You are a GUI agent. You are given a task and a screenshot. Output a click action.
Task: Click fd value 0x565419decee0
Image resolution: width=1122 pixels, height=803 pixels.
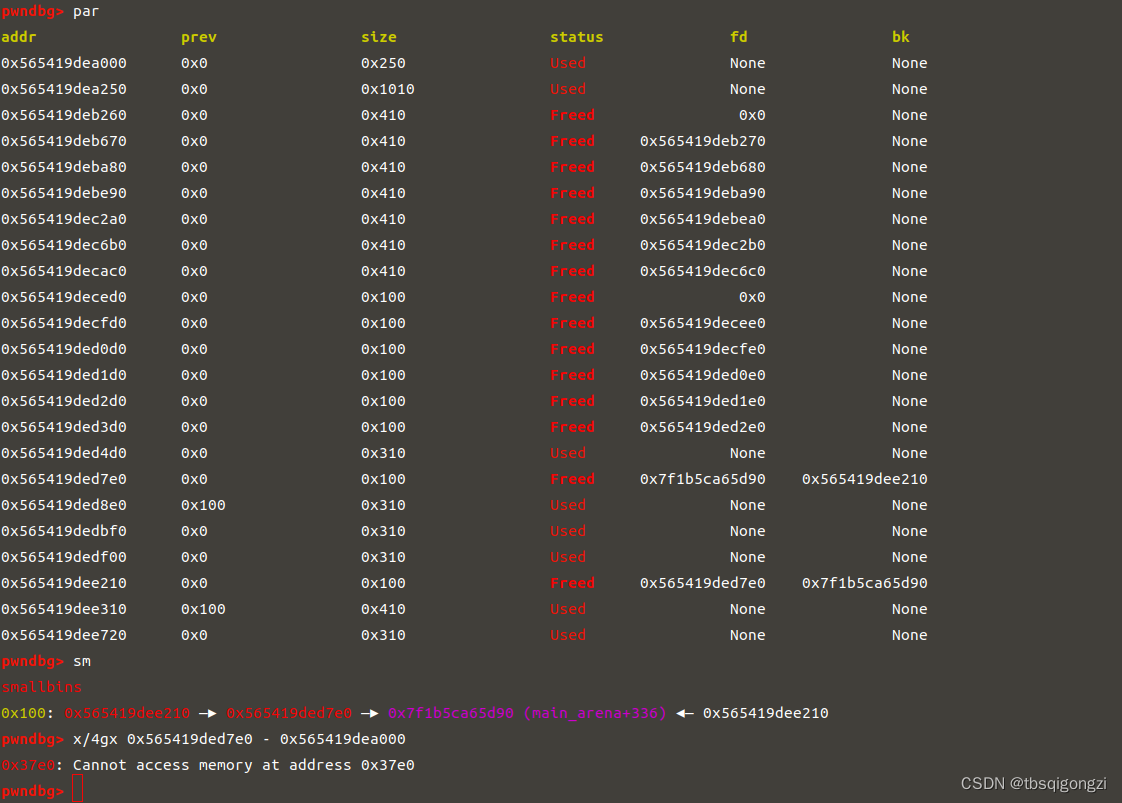click(703, 323)
